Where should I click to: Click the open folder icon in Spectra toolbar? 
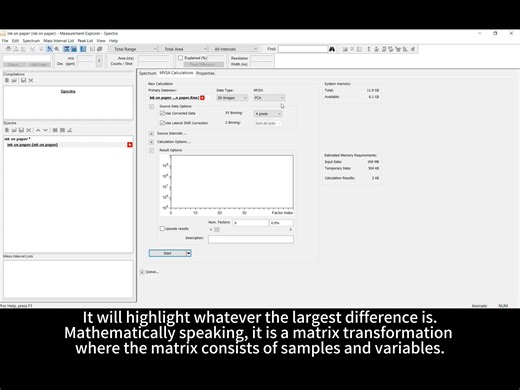click(x=14, y=130)
